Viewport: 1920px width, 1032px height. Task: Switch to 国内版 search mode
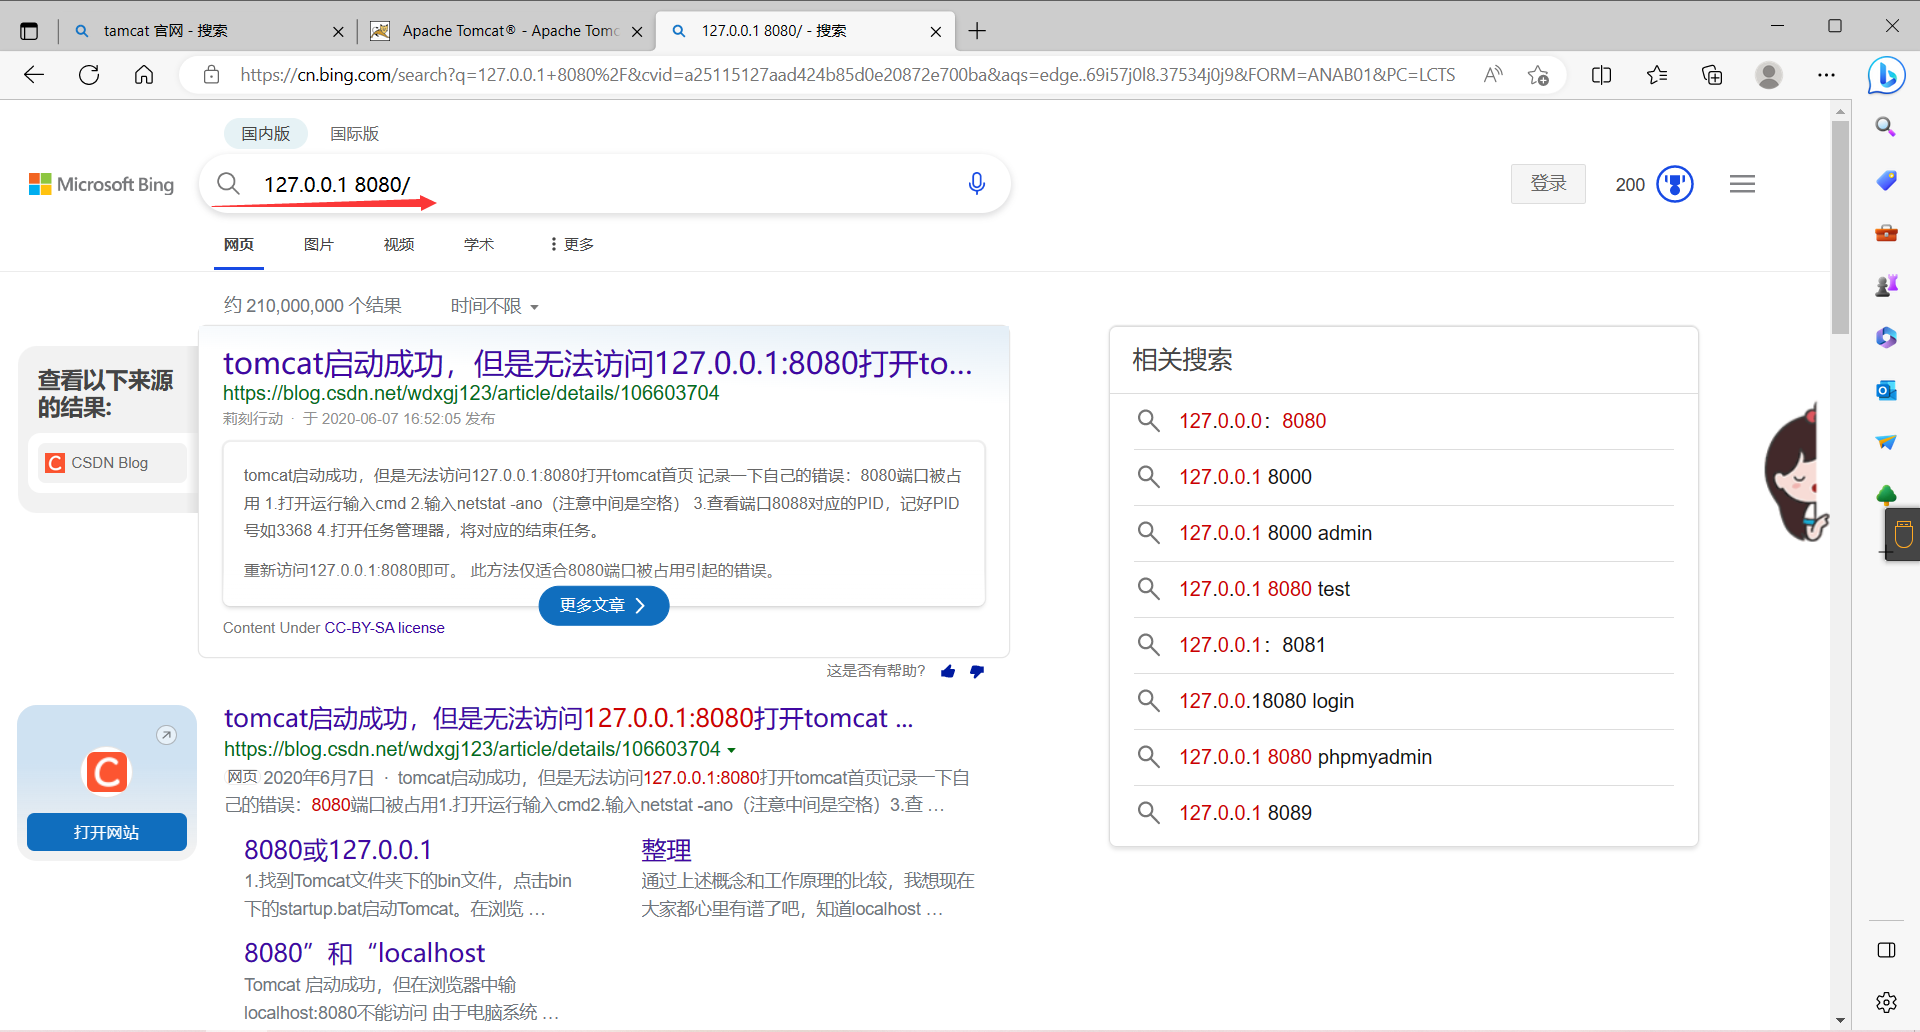(265, 134)
